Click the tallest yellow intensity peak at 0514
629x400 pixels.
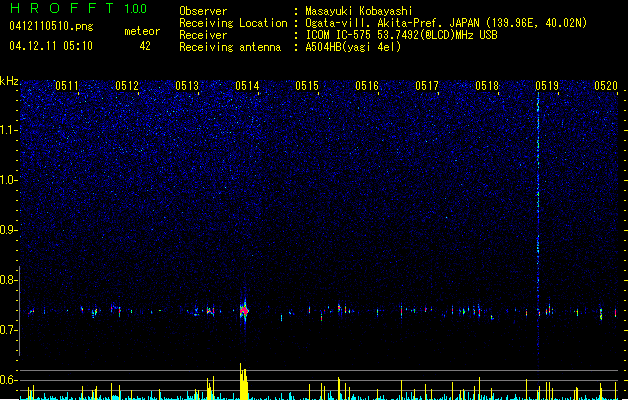click(243, 381)
